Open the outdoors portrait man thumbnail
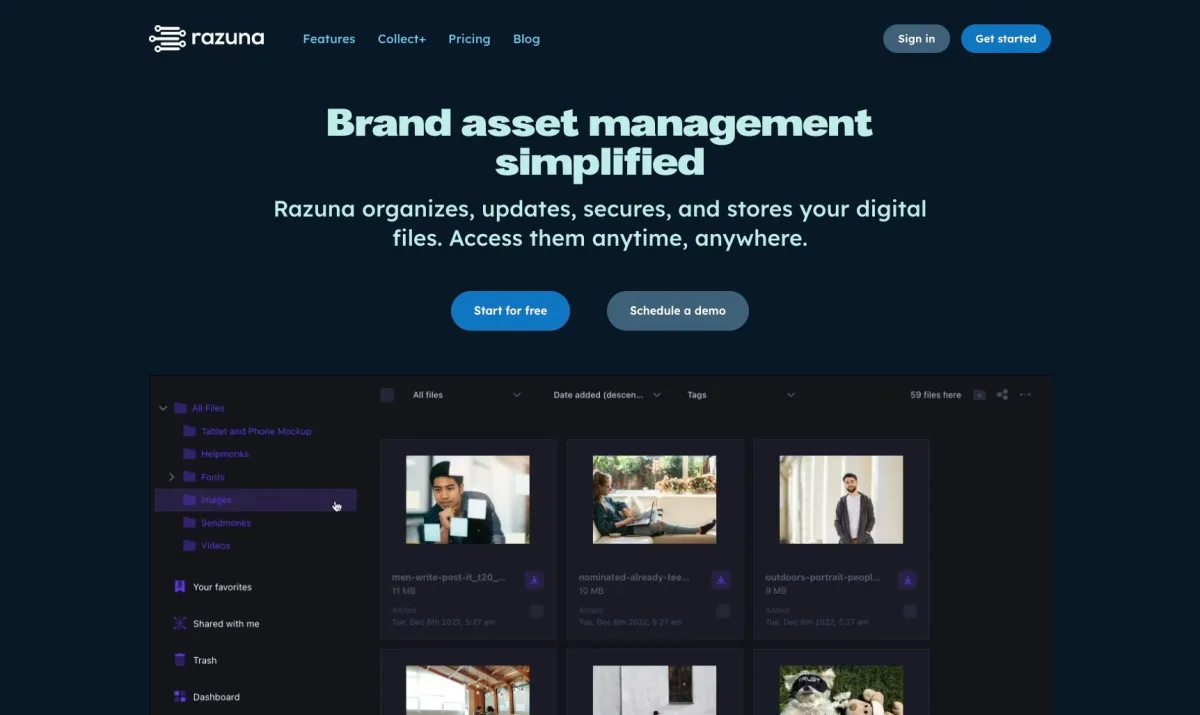Image resolution: width=1200 pixels, height=715 pixels. [841, 500]
